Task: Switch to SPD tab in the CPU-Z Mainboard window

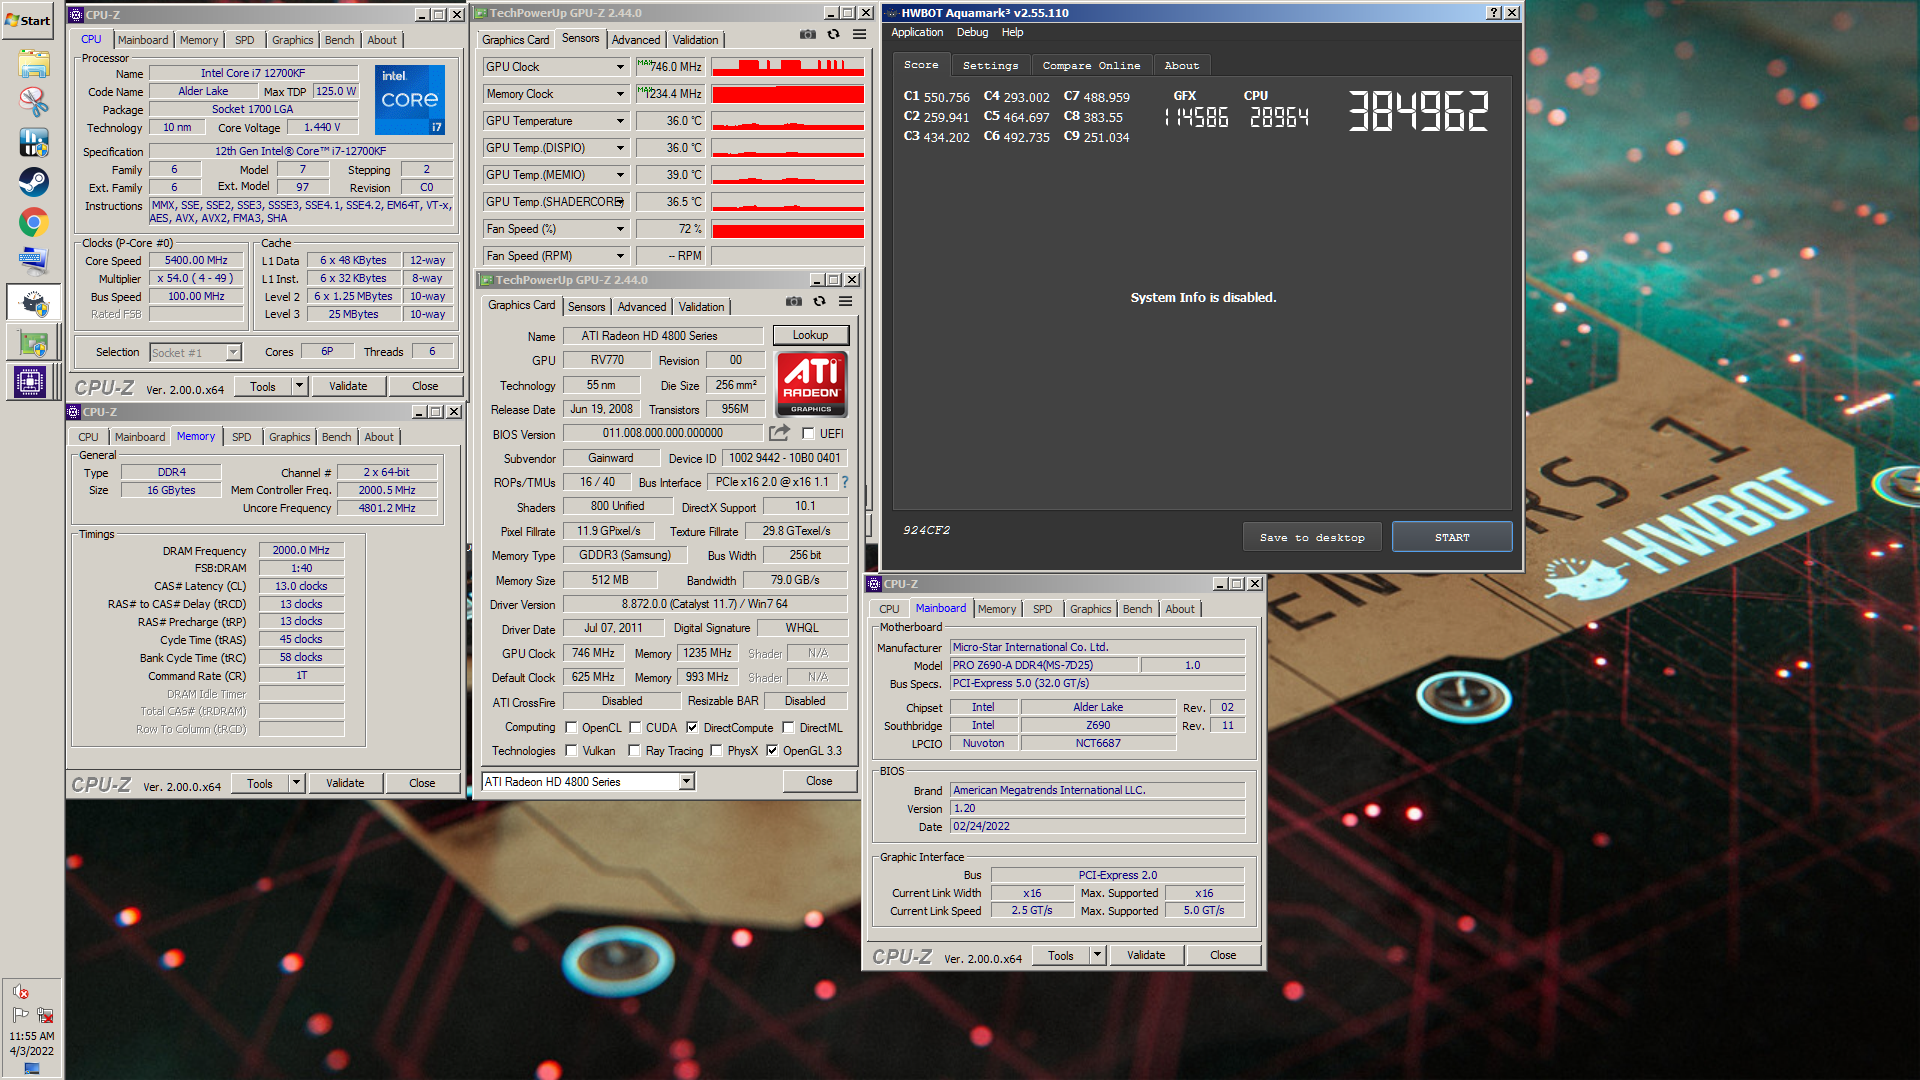Action: [x=1042, y=609]
